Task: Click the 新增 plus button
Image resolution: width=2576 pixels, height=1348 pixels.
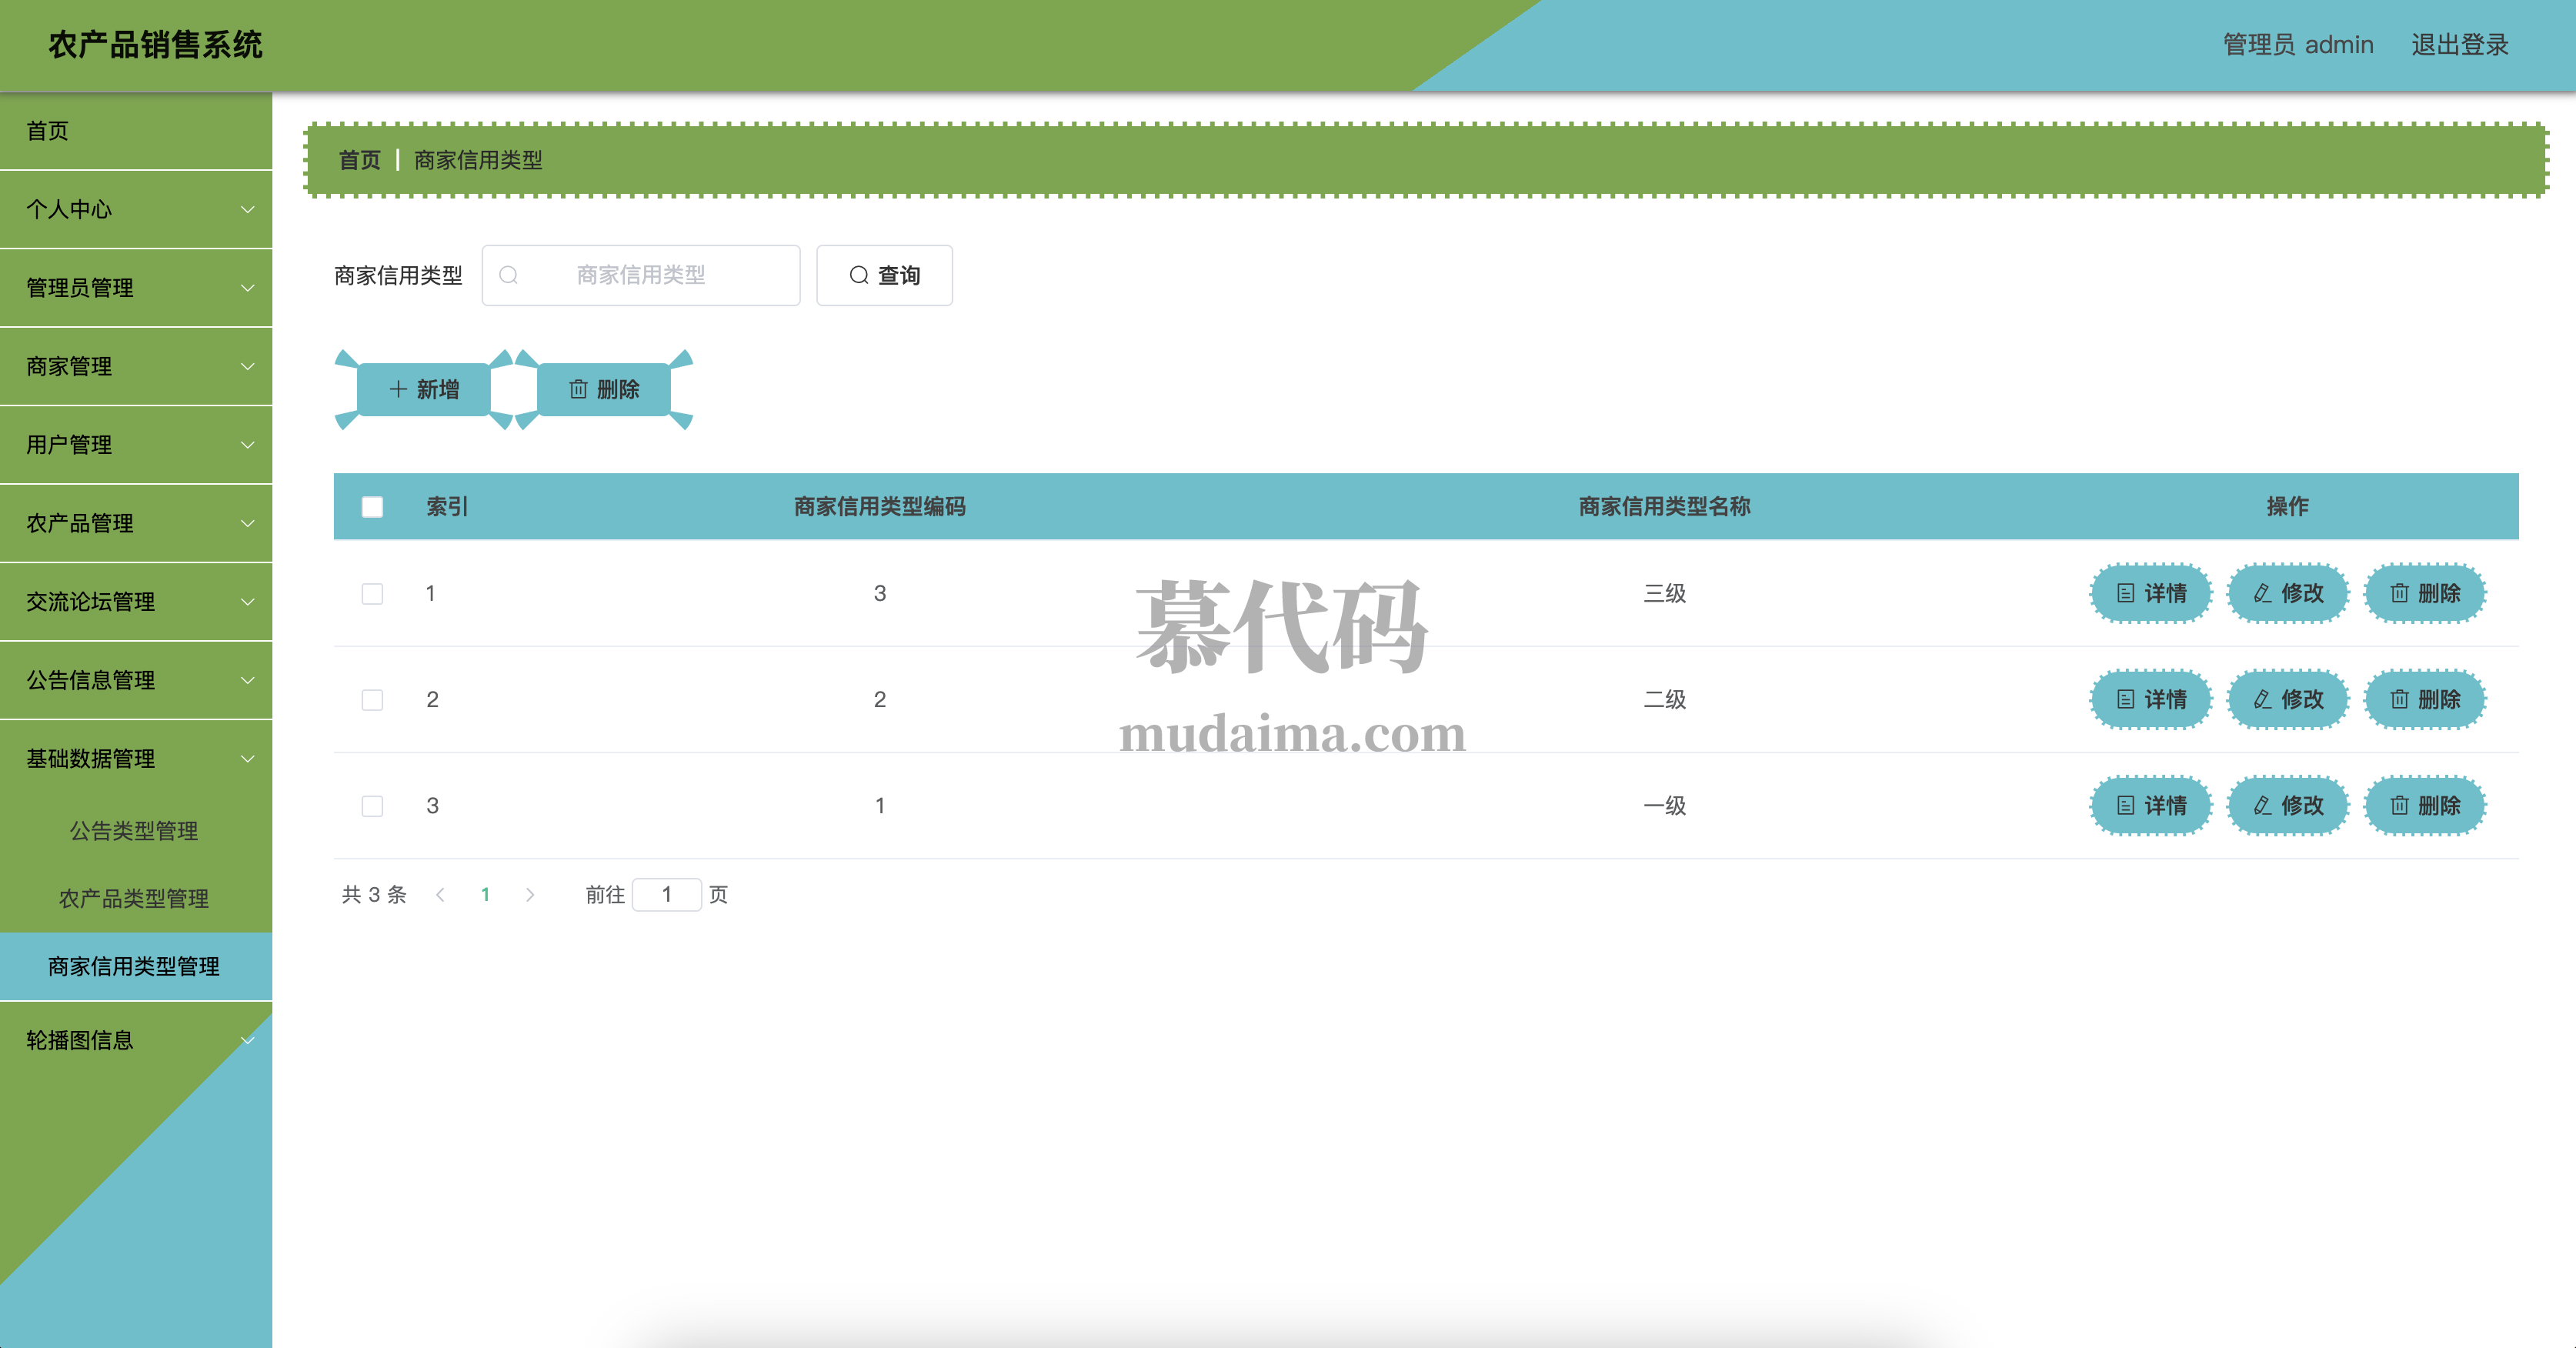Action: click(424, 389)
